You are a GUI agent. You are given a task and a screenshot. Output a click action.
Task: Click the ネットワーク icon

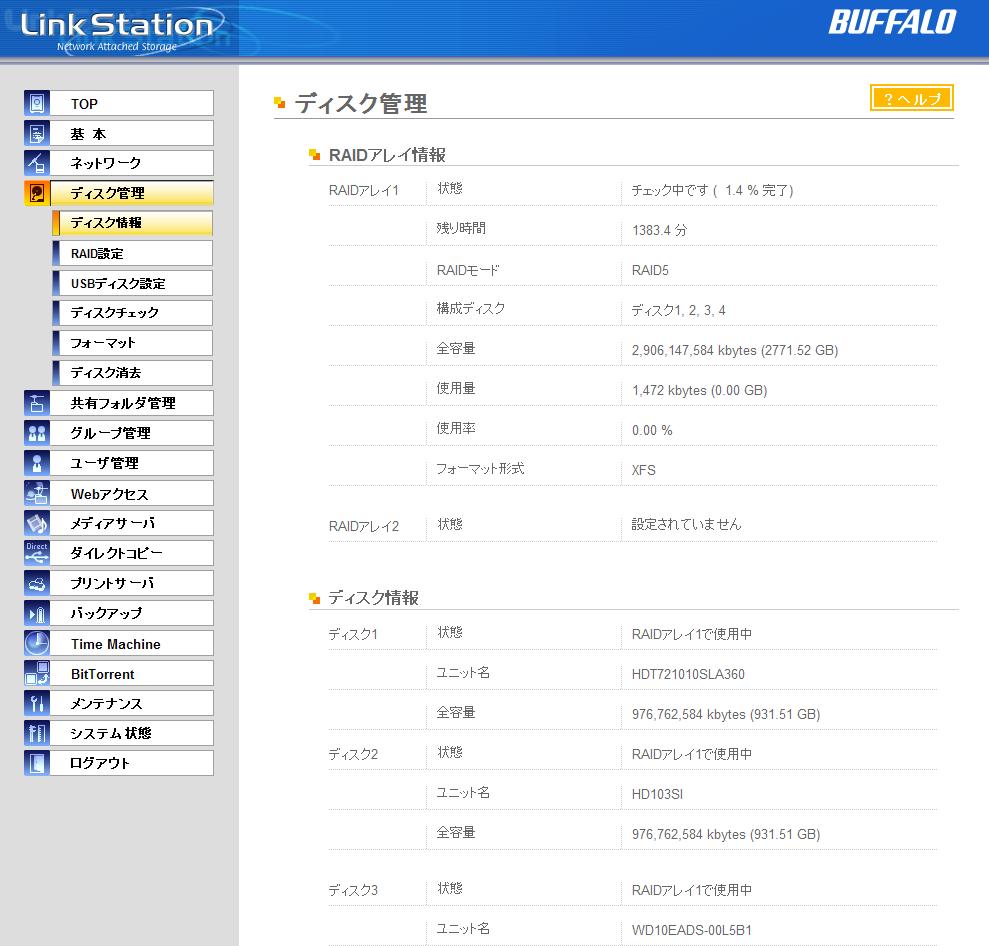[x=37, y=163]
